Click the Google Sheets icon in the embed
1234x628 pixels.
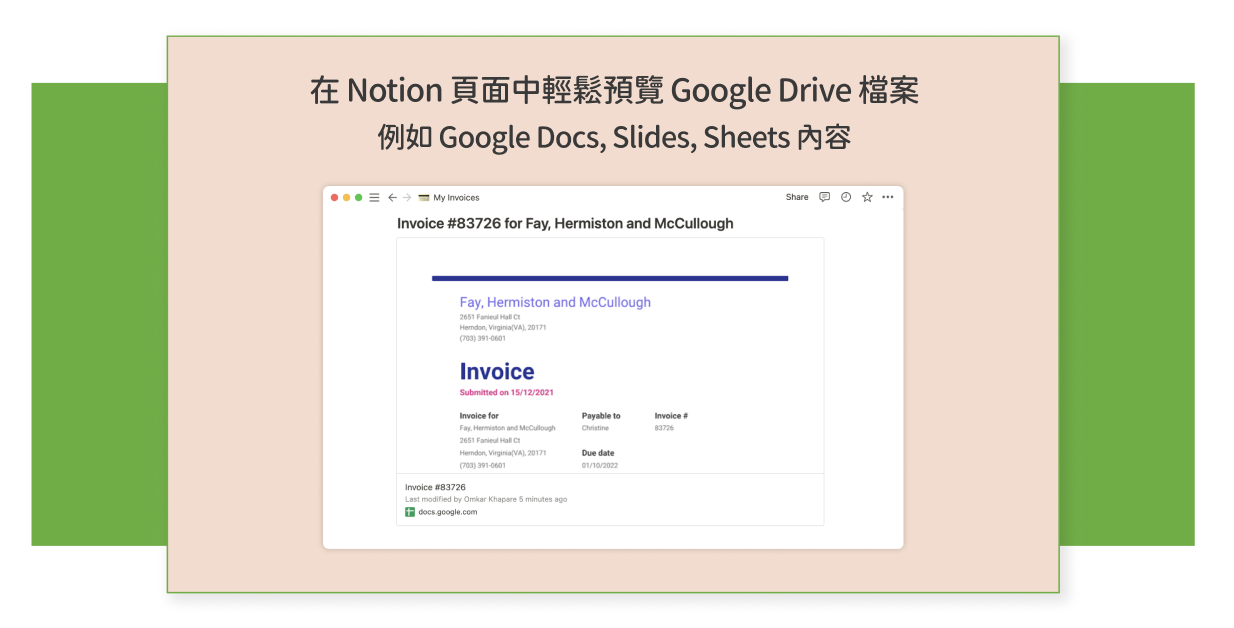(x=409, y=512)
